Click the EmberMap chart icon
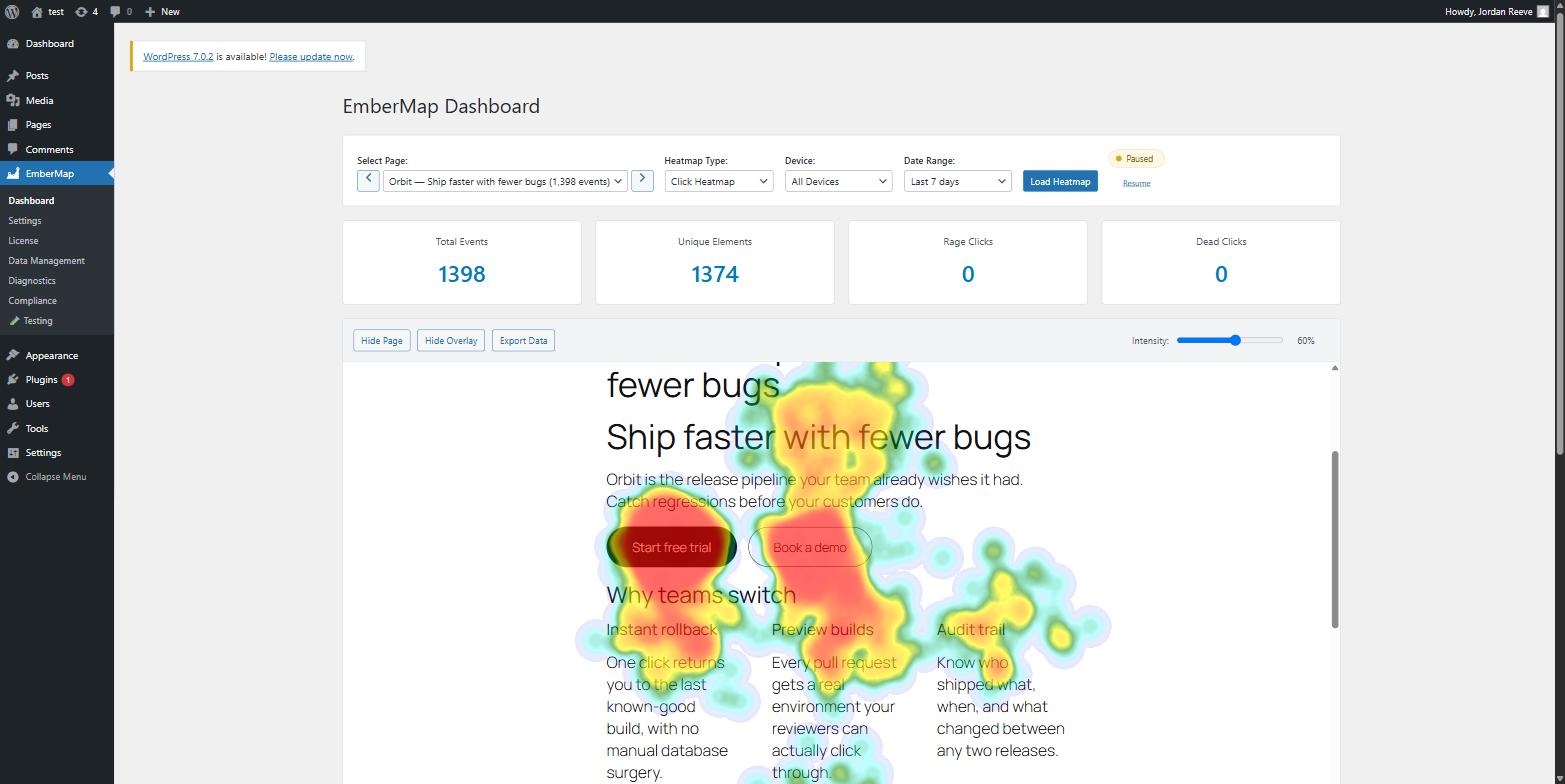 click(x=12, y=174)
